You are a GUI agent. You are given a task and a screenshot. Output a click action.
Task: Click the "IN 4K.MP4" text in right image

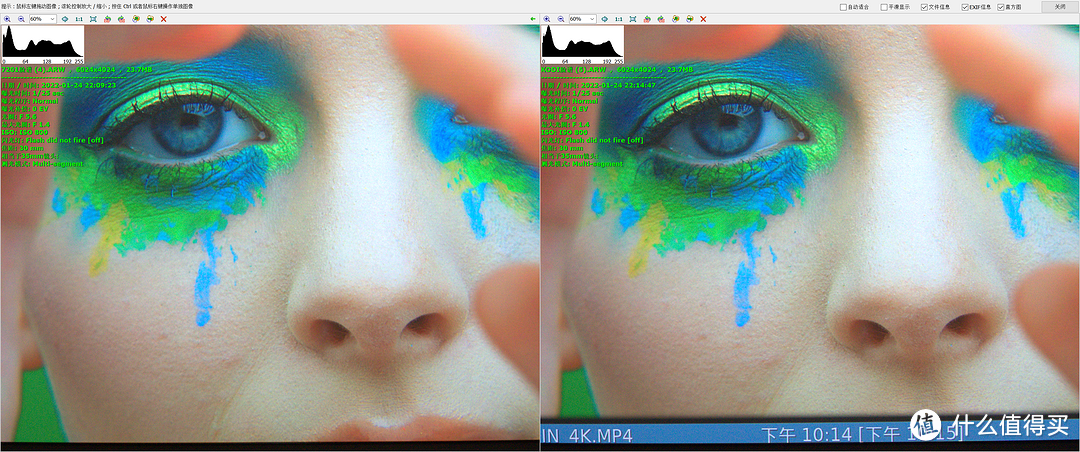pos(587,435)
